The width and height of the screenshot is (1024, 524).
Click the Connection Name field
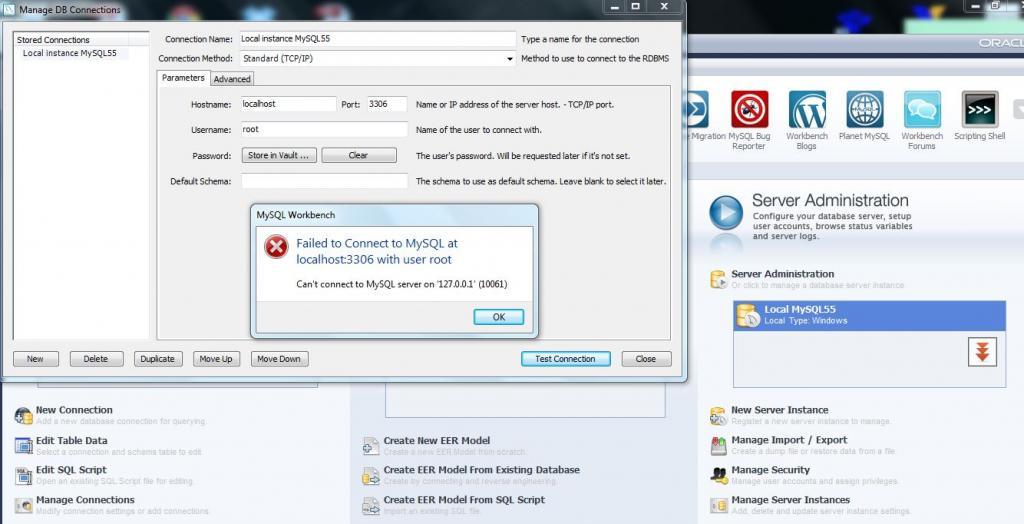[378, 39]
